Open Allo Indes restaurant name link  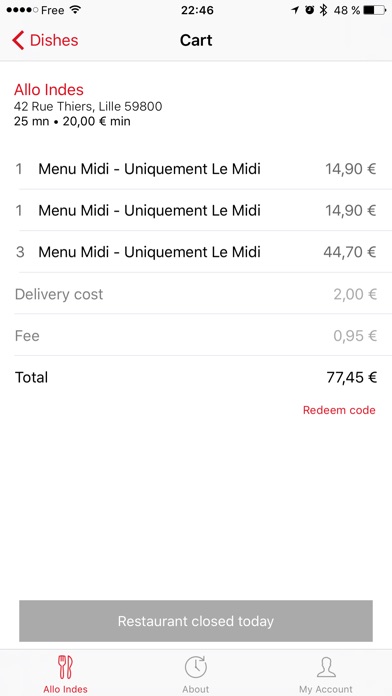tap(49, 90)
